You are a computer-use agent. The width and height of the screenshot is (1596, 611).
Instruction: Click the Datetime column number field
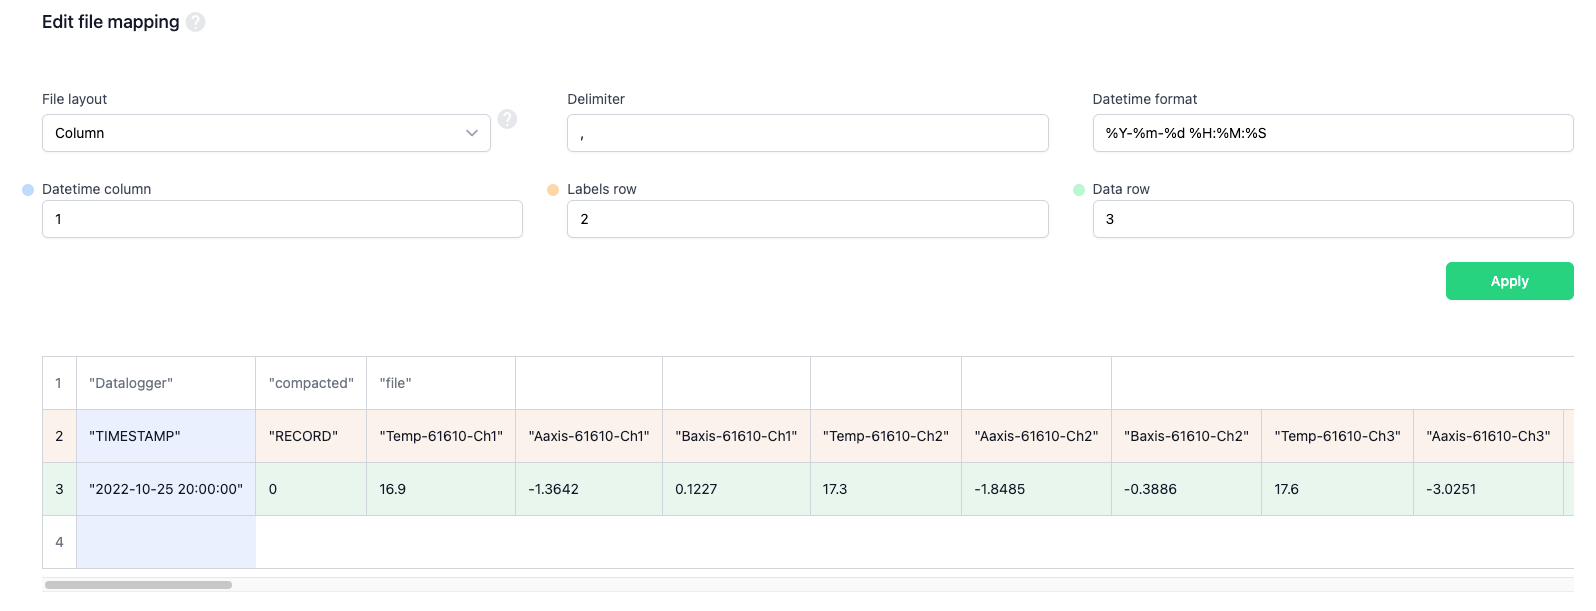pyautogui.click(x=282, y=219)
